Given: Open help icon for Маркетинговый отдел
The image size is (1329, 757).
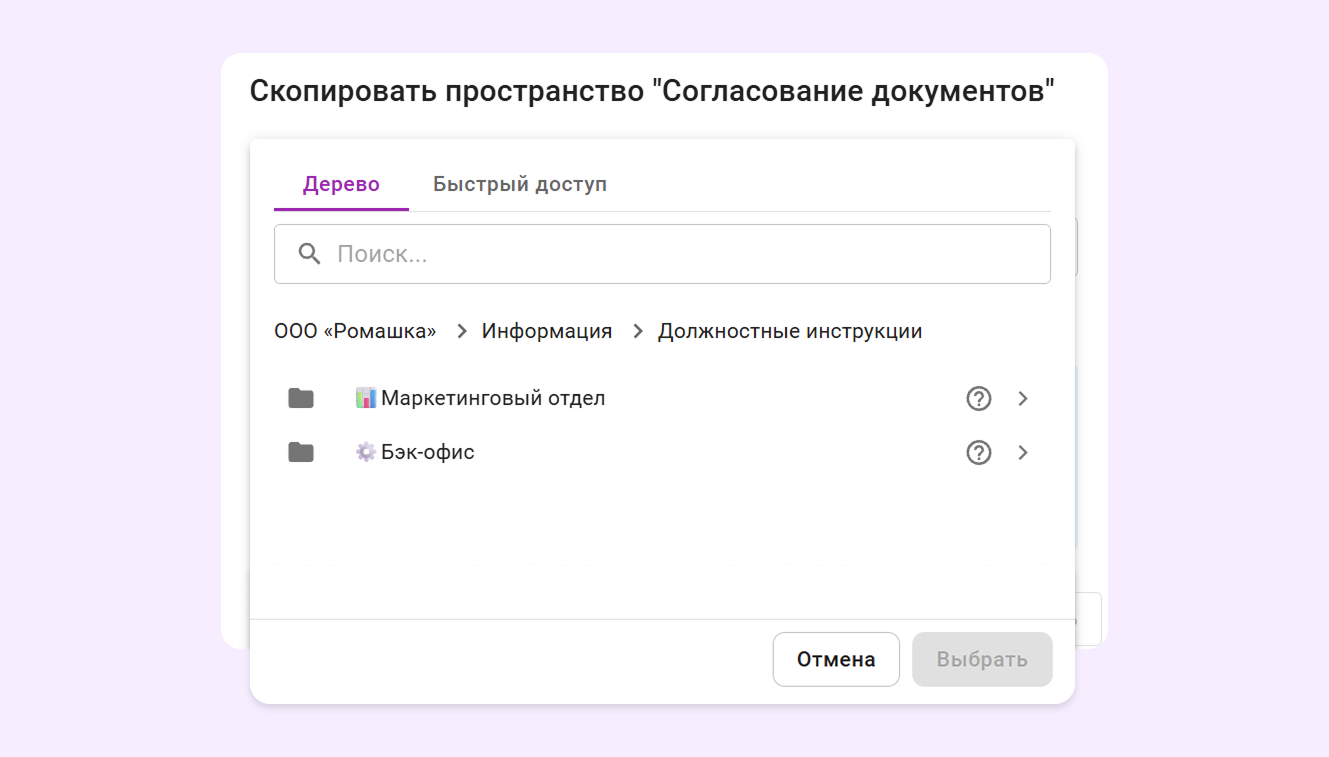Looking at the screenshot, I should [979, 398].
